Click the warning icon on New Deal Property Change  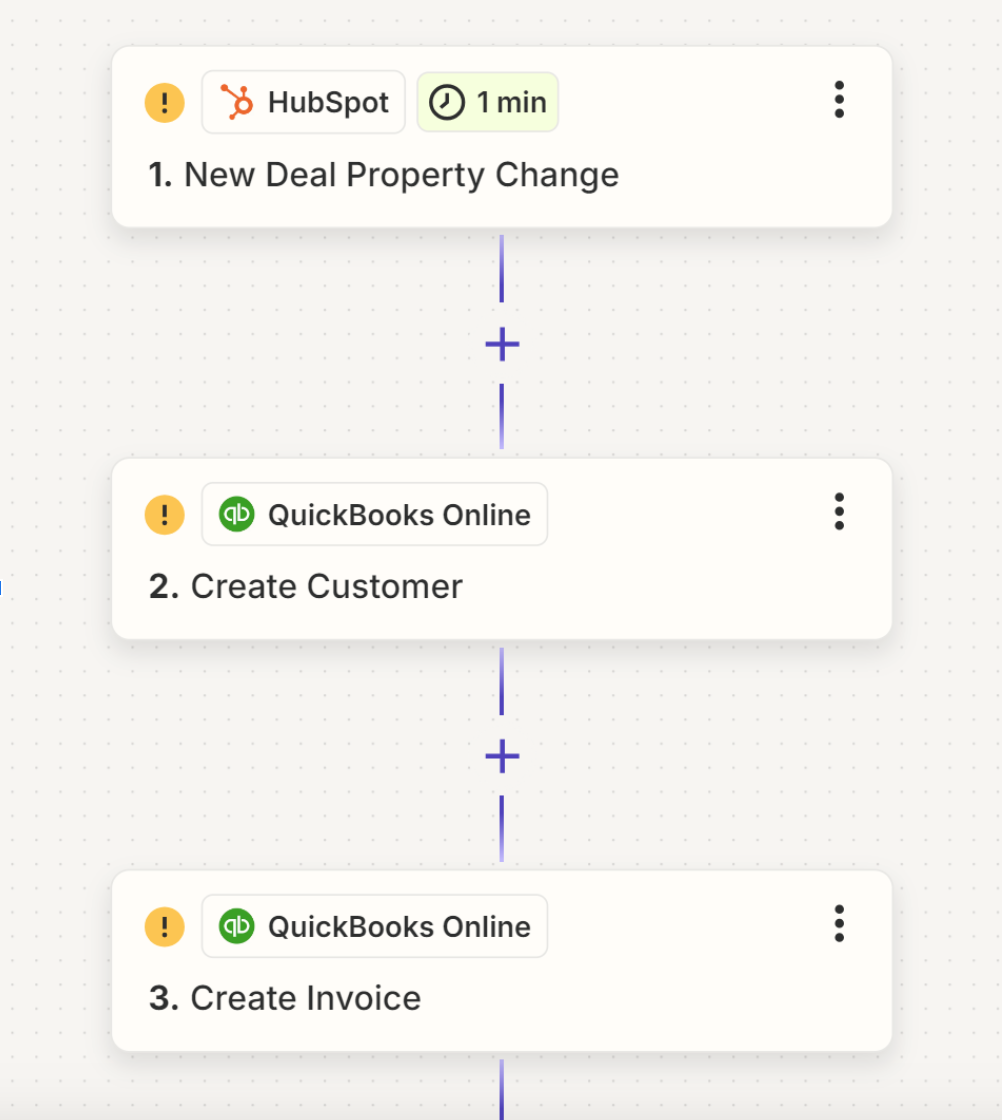[165, 103]
